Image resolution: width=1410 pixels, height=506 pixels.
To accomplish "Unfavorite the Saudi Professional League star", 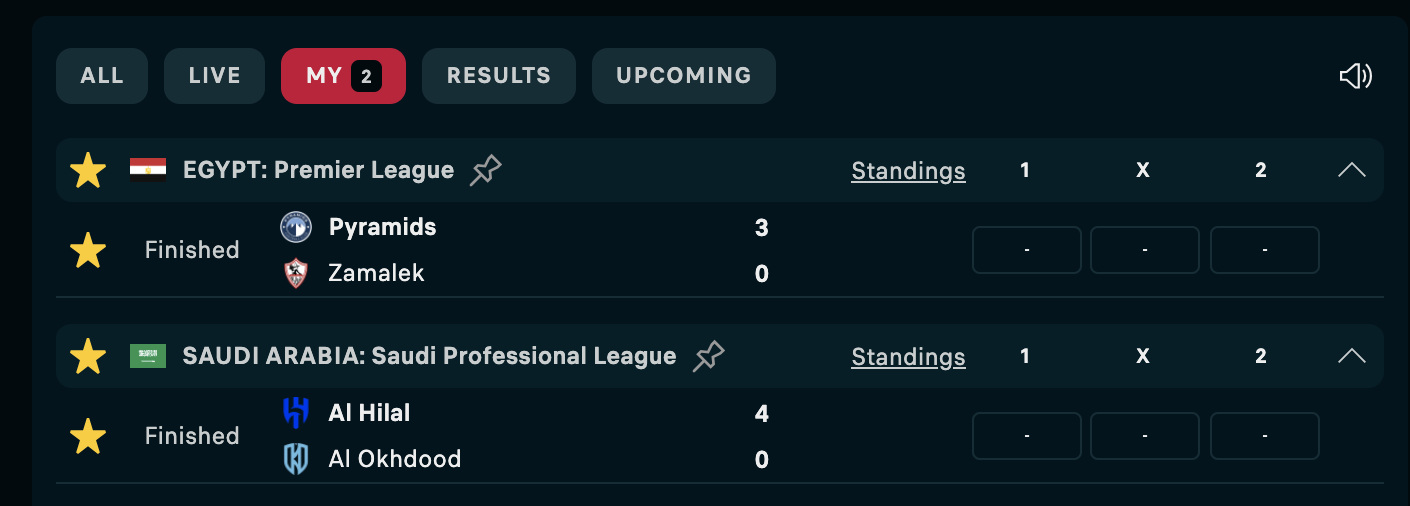I will point(88,356).
